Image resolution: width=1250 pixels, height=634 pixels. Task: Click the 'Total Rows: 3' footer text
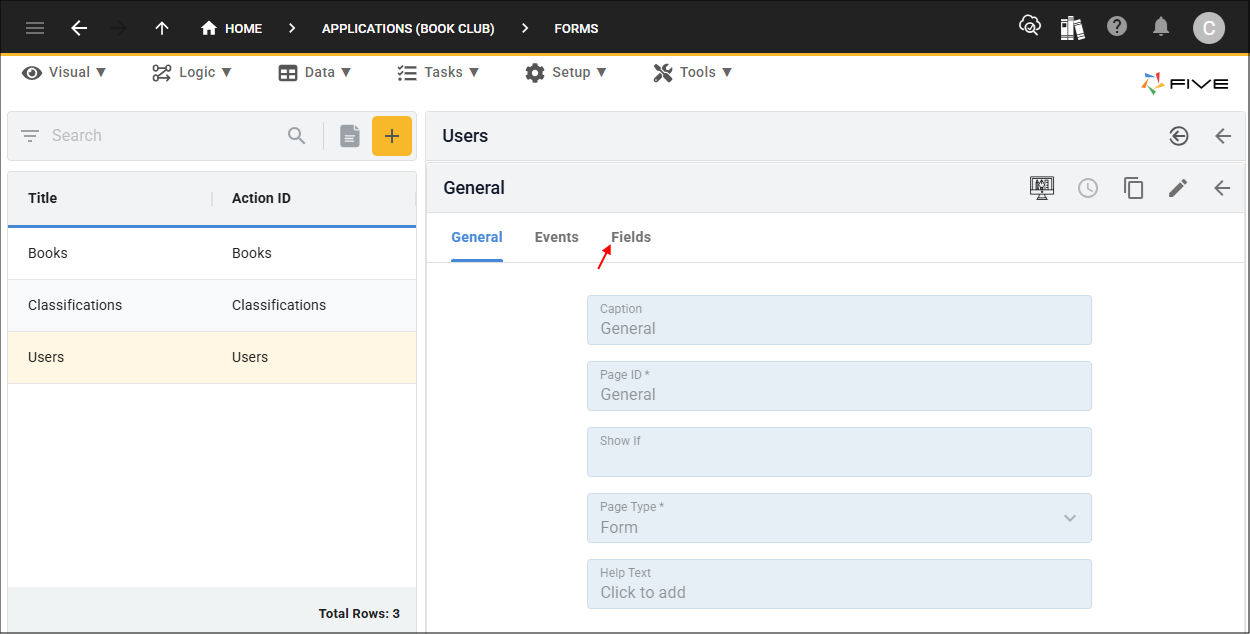359,613
